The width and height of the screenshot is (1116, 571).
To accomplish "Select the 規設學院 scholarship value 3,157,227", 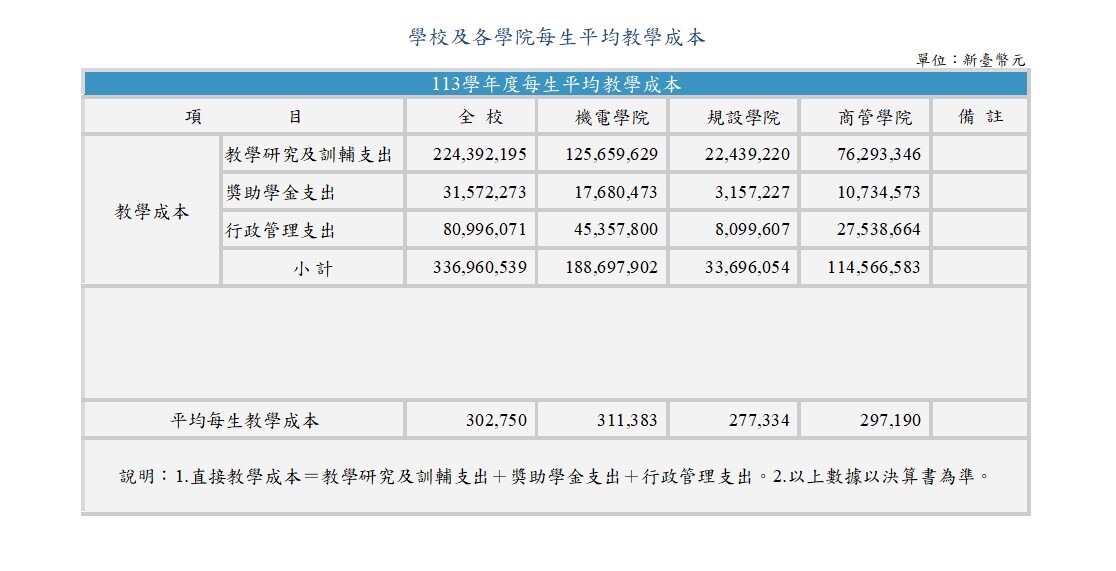I will (752, 193).
